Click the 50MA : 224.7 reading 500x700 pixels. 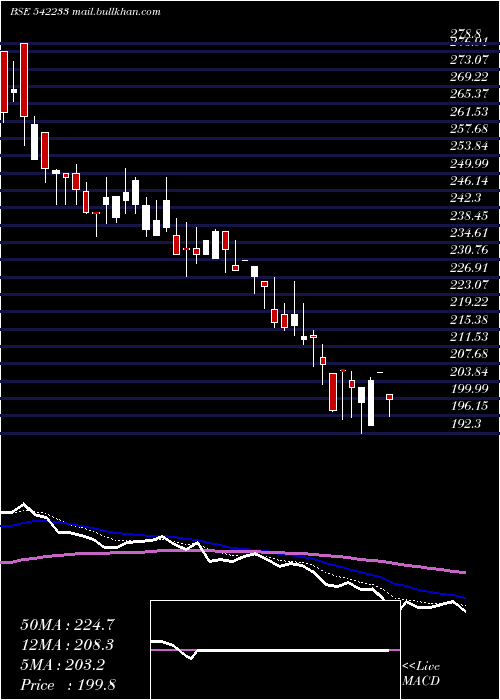67,625
